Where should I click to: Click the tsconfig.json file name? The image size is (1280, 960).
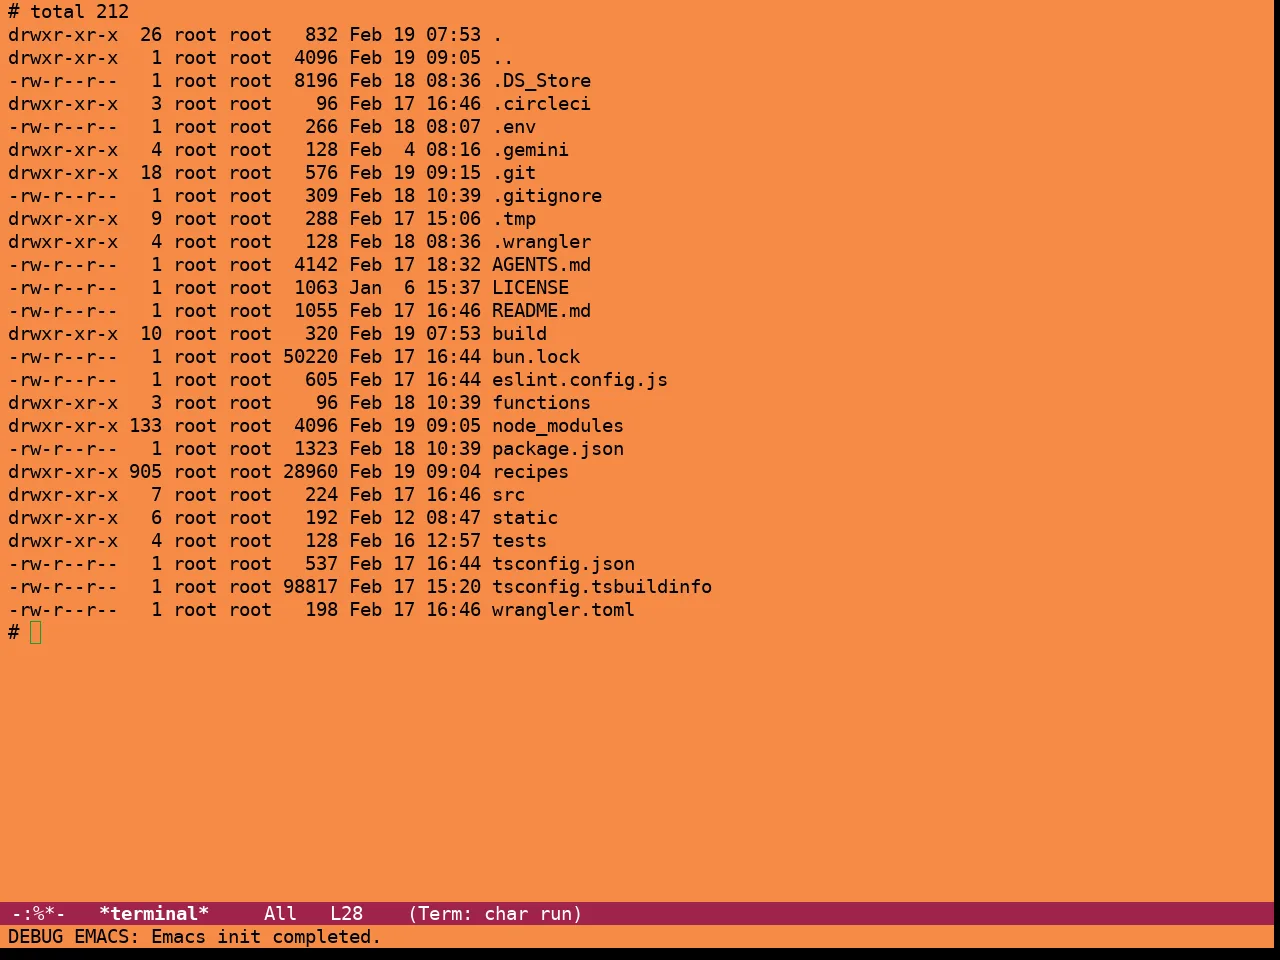[563, 564]
